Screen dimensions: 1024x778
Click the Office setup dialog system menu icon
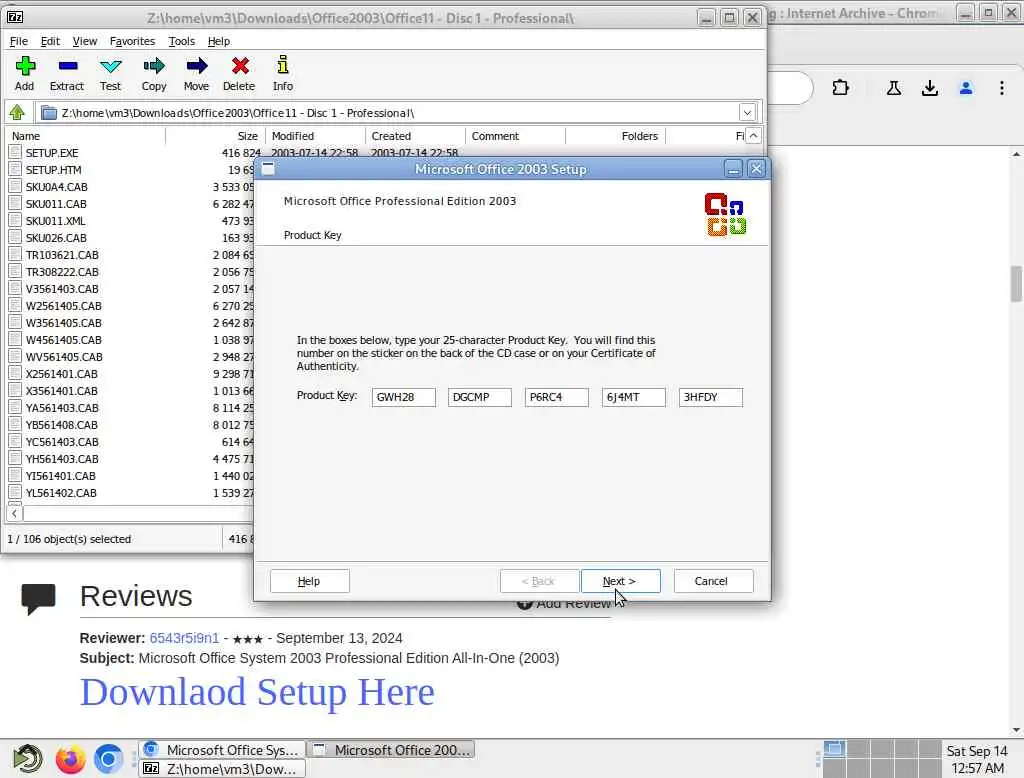[x=268, y=169]
